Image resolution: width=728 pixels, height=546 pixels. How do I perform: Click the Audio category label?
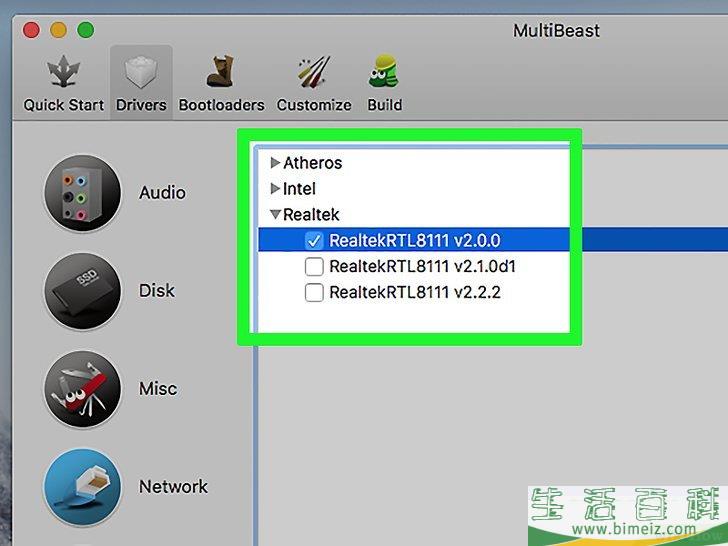click(162, 193)
